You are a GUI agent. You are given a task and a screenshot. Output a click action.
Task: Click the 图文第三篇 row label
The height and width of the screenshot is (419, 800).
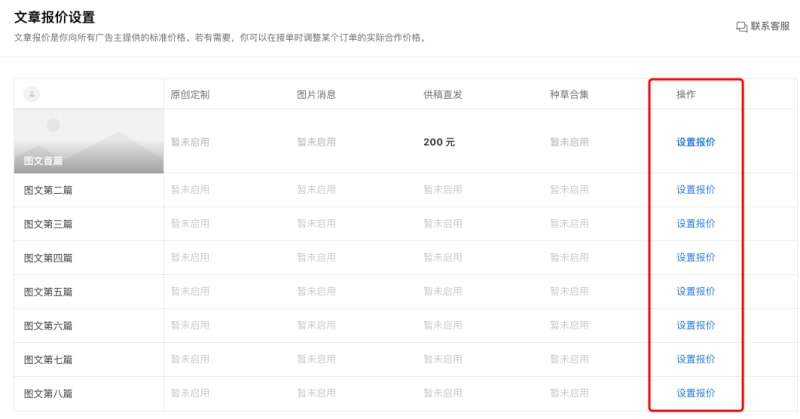(48, 224)
